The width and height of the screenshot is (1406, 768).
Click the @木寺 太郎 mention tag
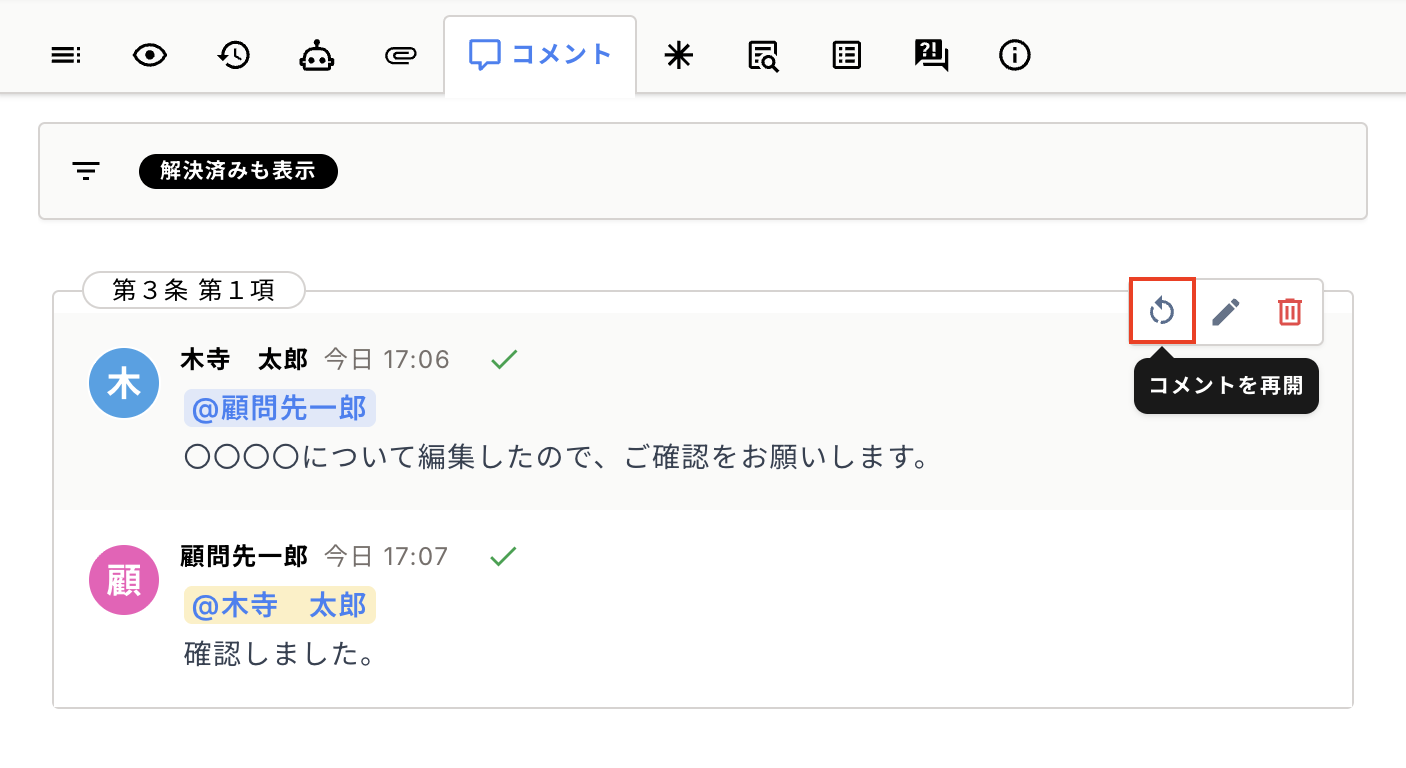[x=280, y=605]
